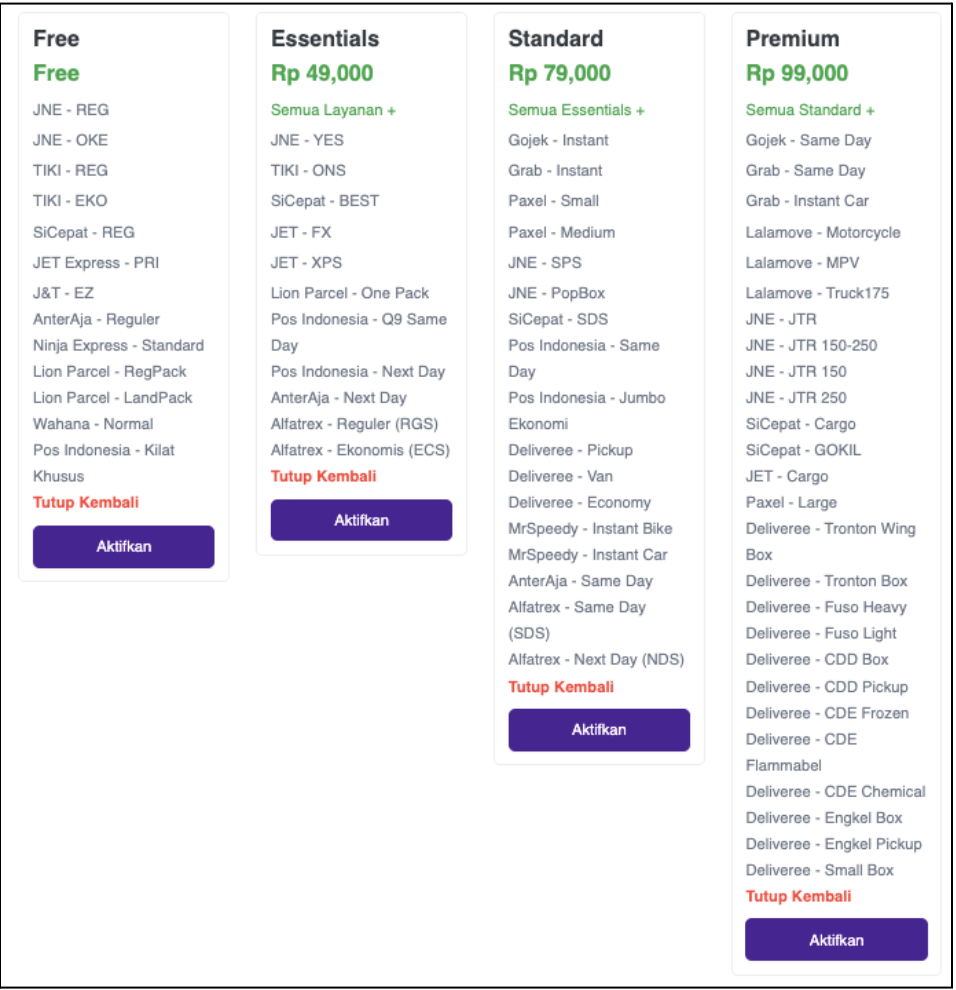Click Aktifkan on the Essentials plan
Screen dimensions: 956x990
[x=360, y=520]
